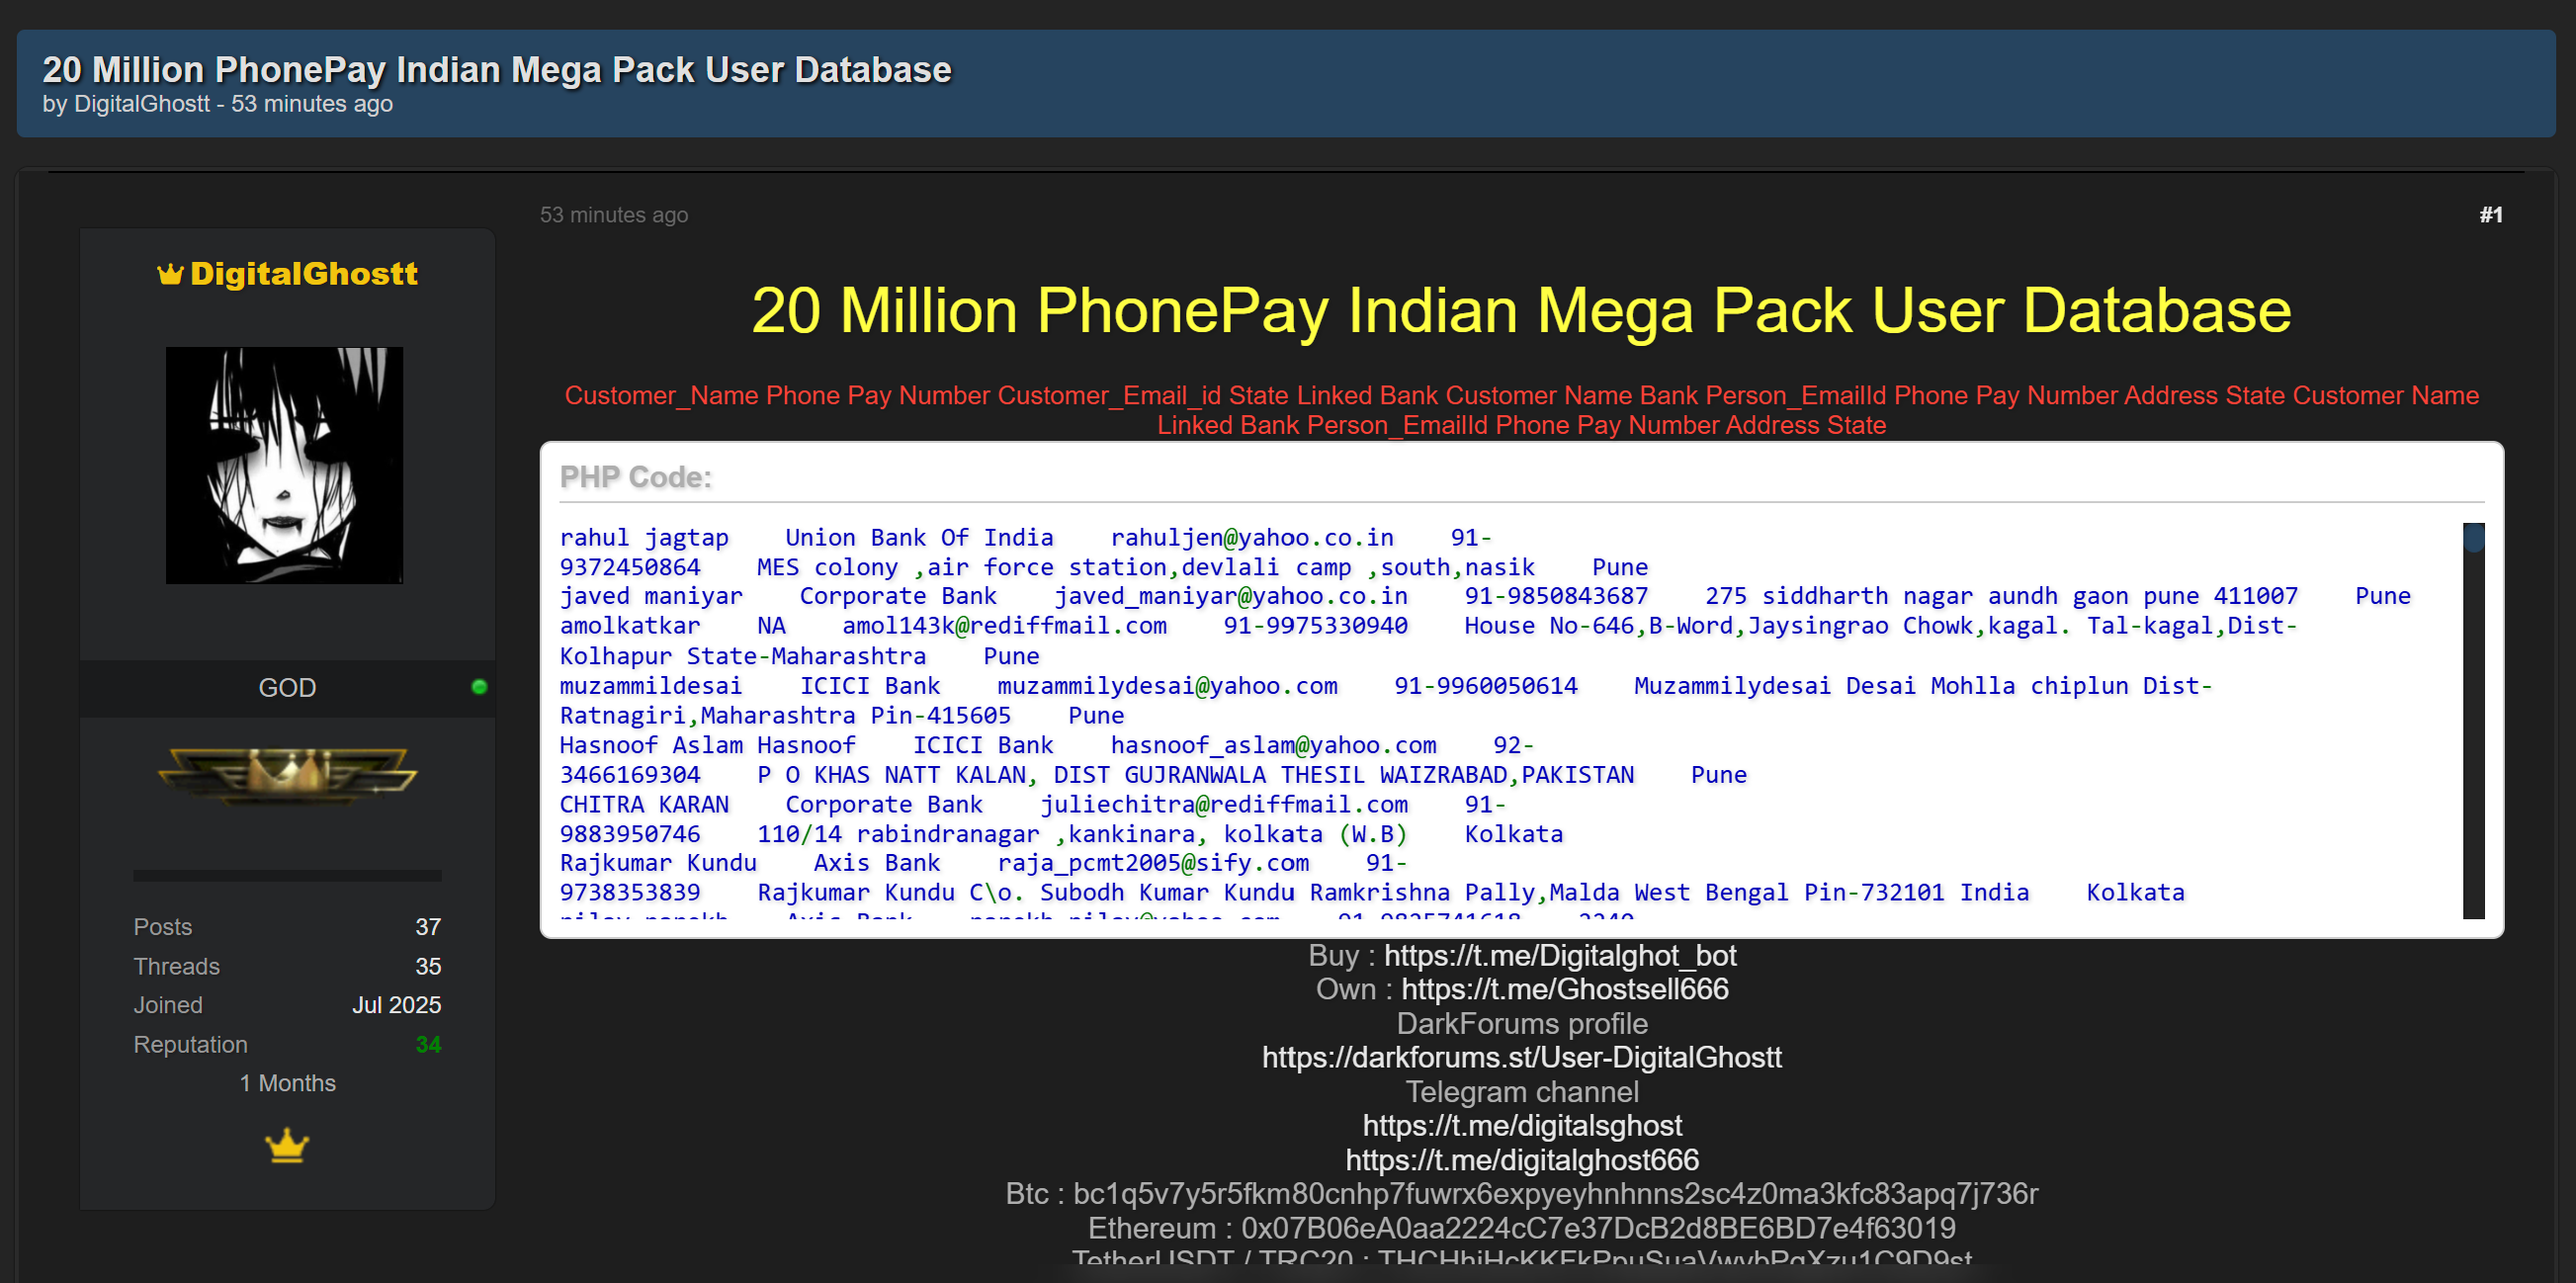The height and width of the screenshot is (1283, 2576).
Task: View the user's 37 posts count
Action: pos(428,927)
